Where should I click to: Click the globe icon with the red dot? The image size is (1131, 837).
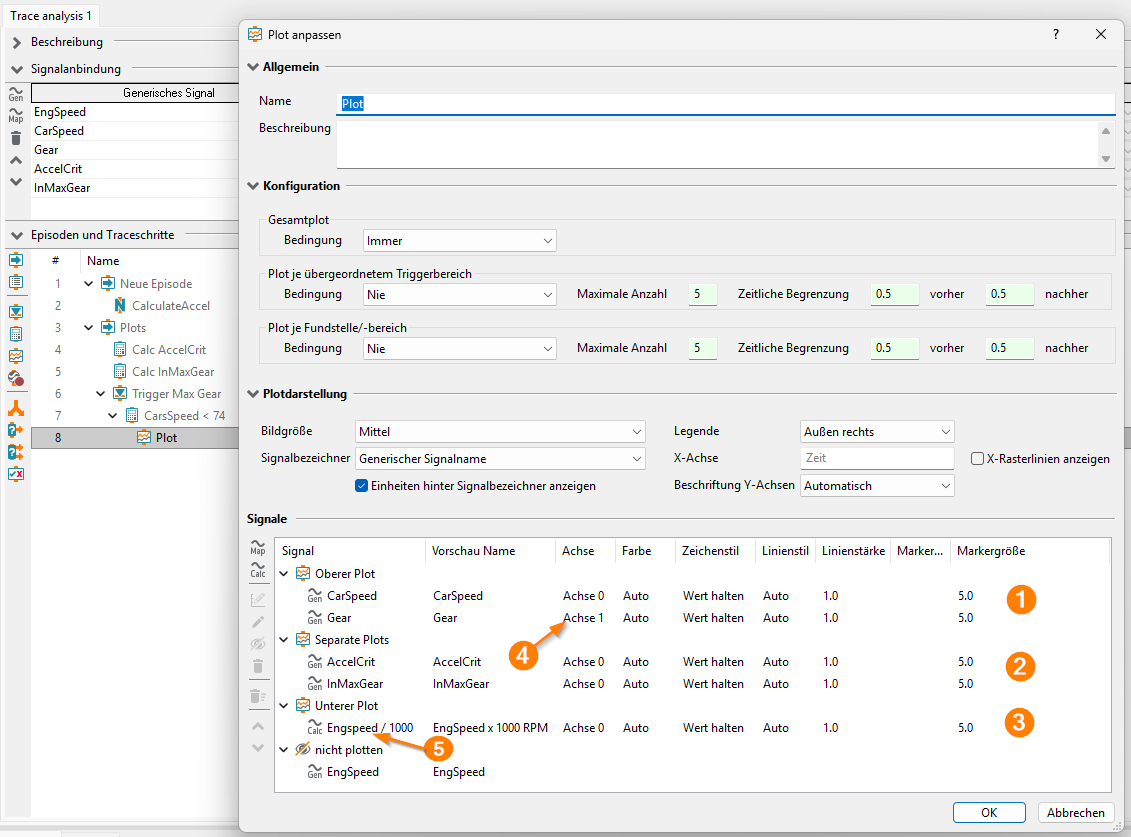point(16,378)
